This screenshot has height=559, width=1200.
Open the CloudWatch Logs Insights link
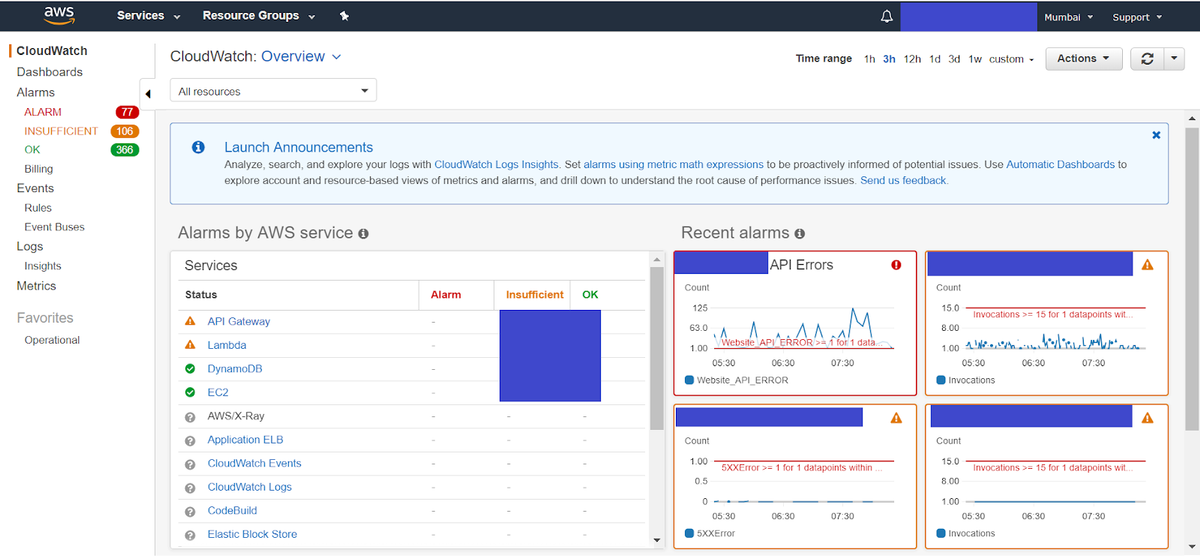click(496, 164)
